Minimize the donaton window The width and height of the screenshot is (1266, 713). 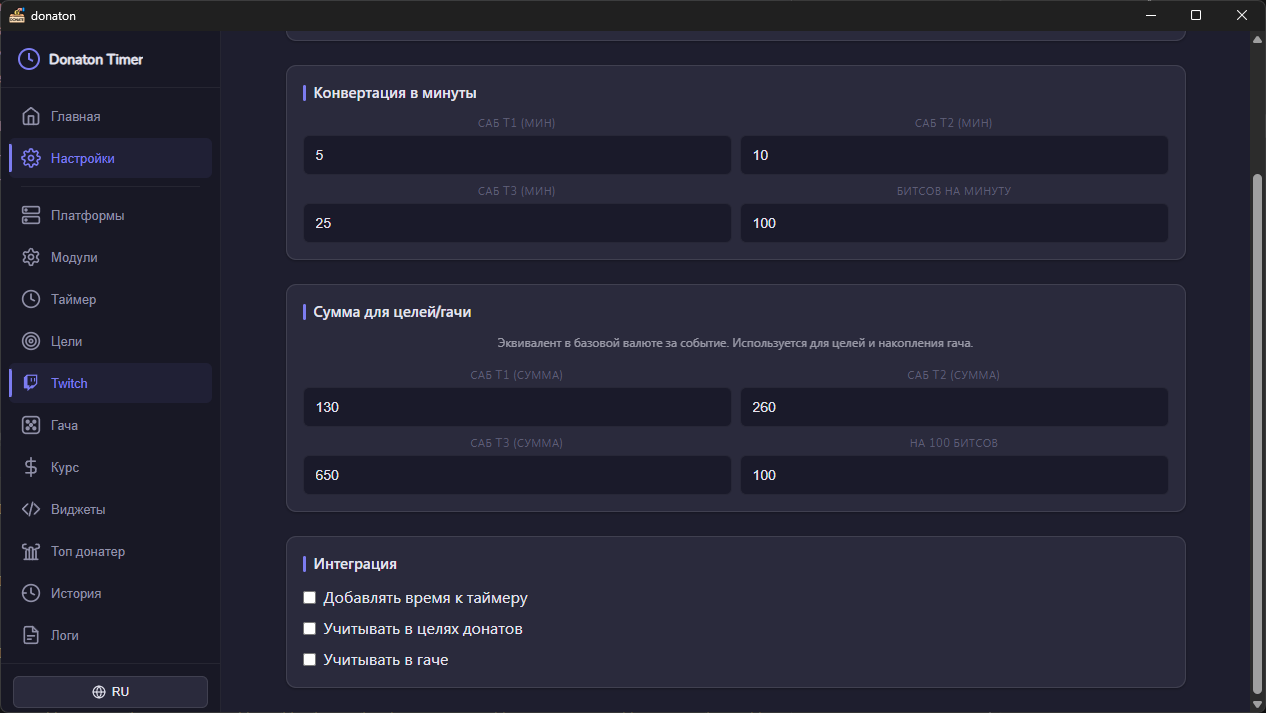pyautogui.click(x=1150, y=15)
